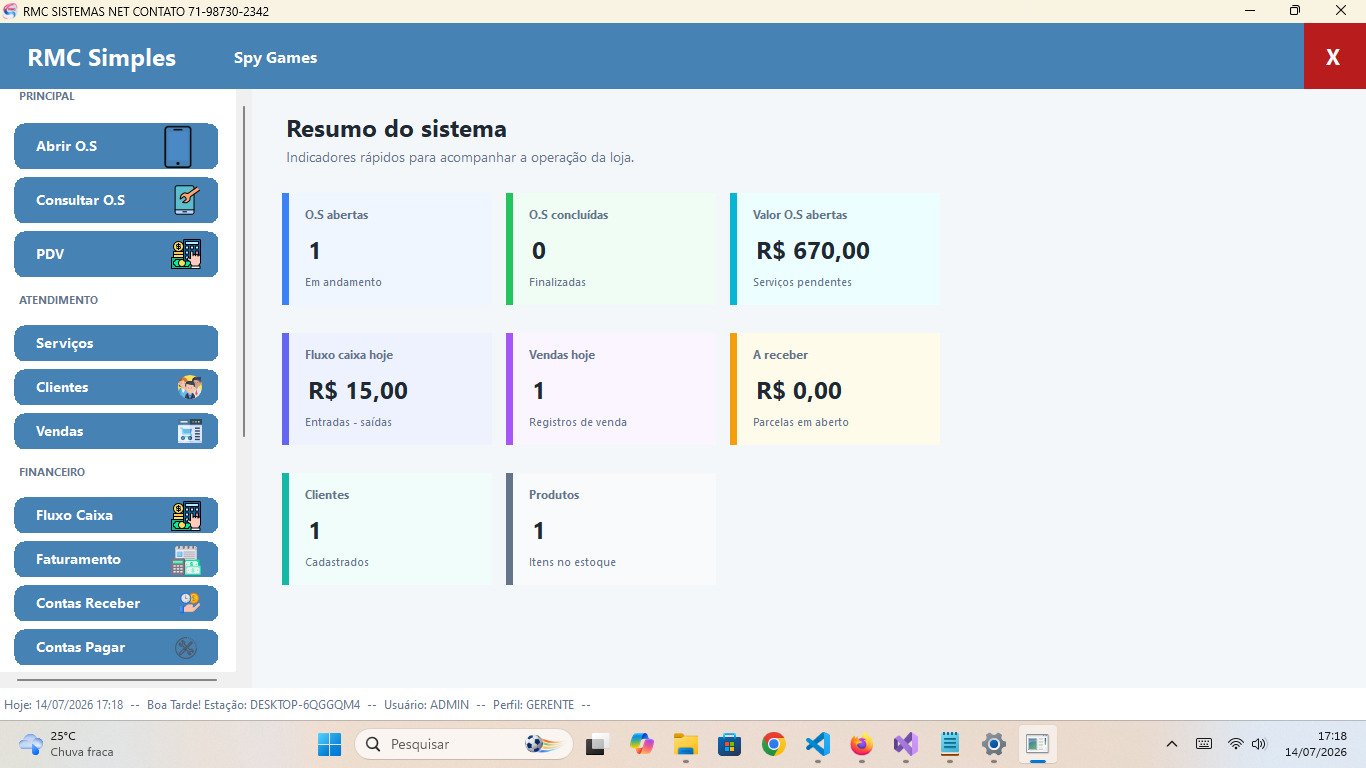Click the ATENDIMENTO section label

coord(59,300)
